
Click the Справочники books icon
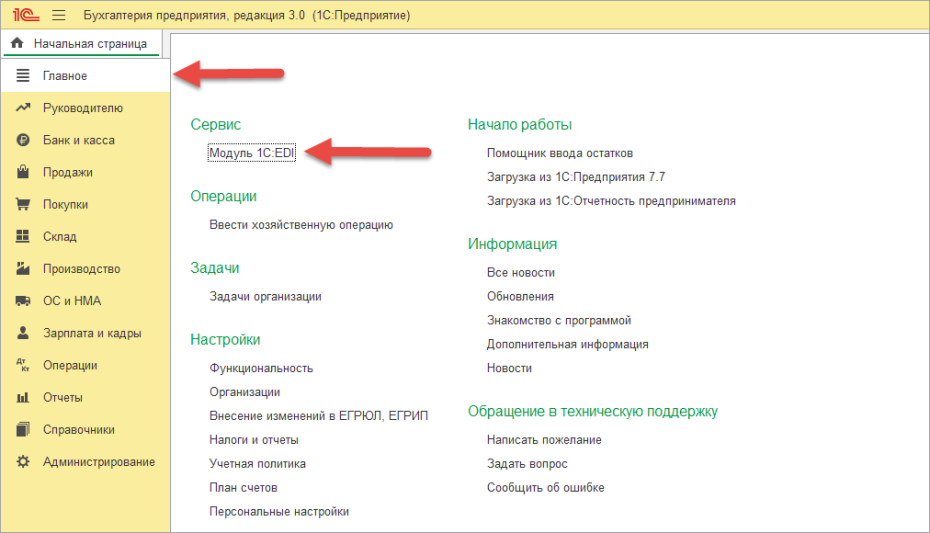23,429
